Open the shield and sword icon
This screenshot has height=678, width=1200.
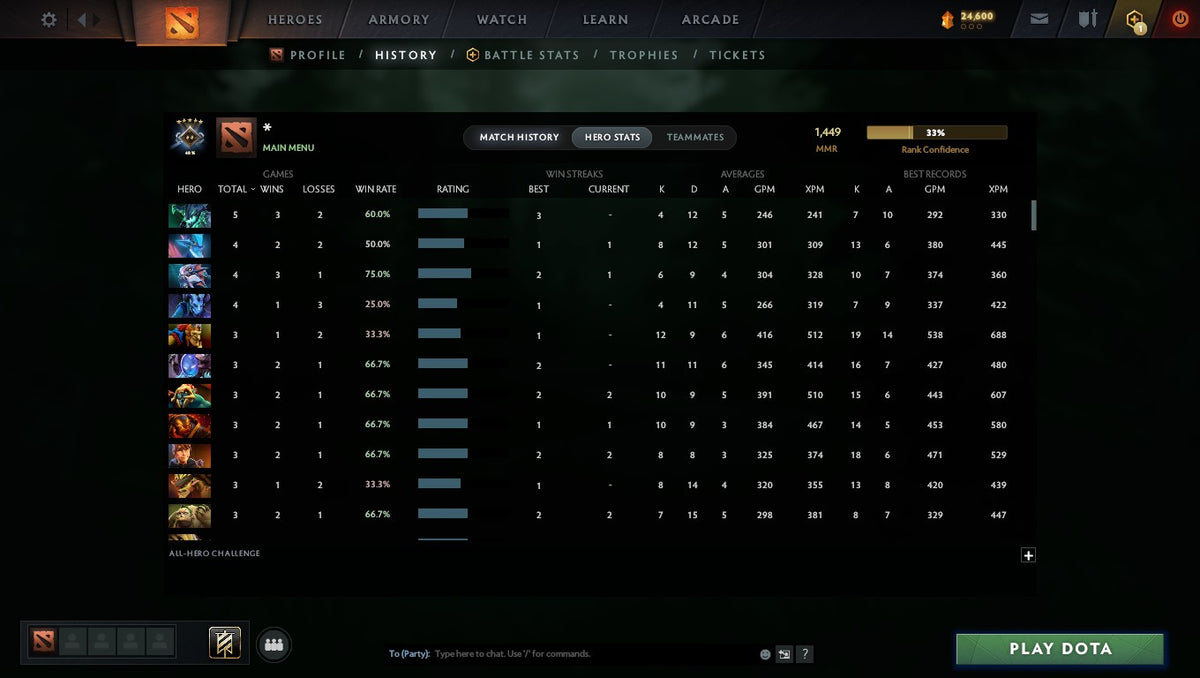(x=1087, y=19)
